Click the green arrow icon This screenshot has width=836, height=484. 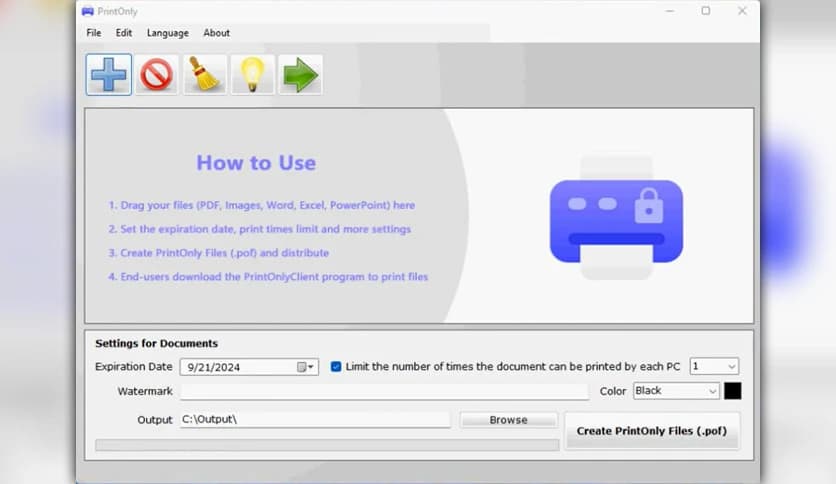(x=300, y=75)
